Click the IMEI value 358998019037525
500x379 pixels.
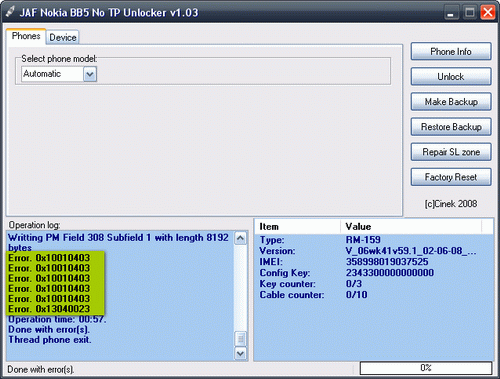point(387,262)
